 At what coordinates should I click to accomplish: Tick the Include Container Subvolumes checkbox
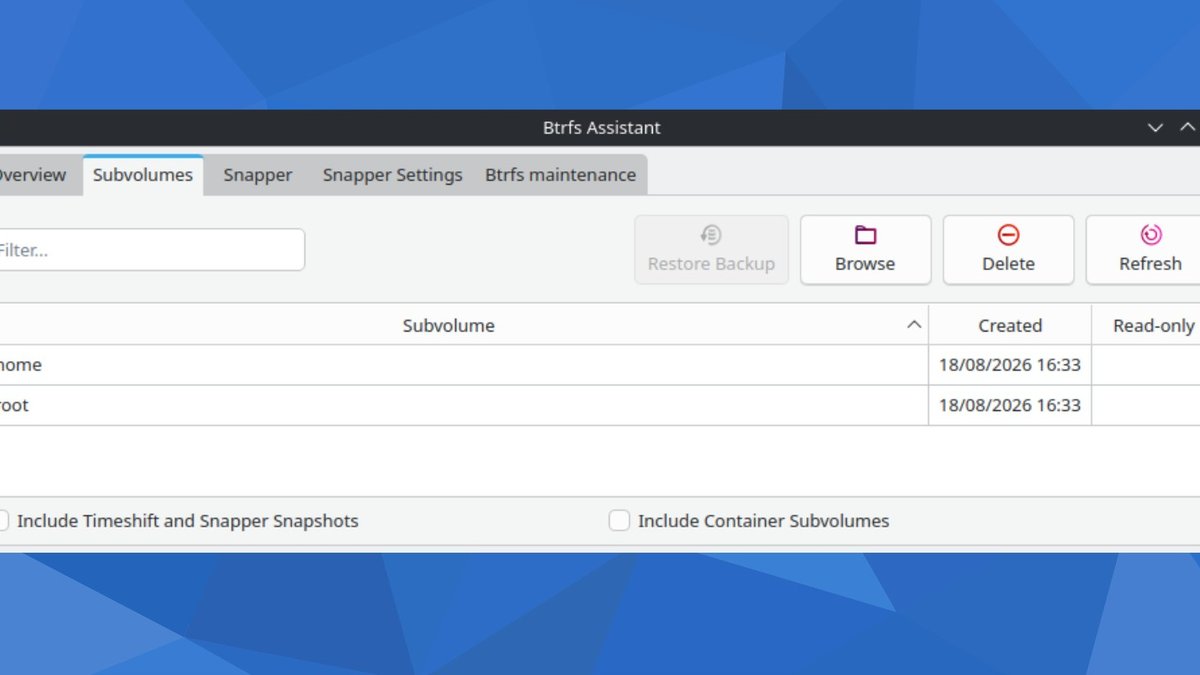click(x=620, y=521)
